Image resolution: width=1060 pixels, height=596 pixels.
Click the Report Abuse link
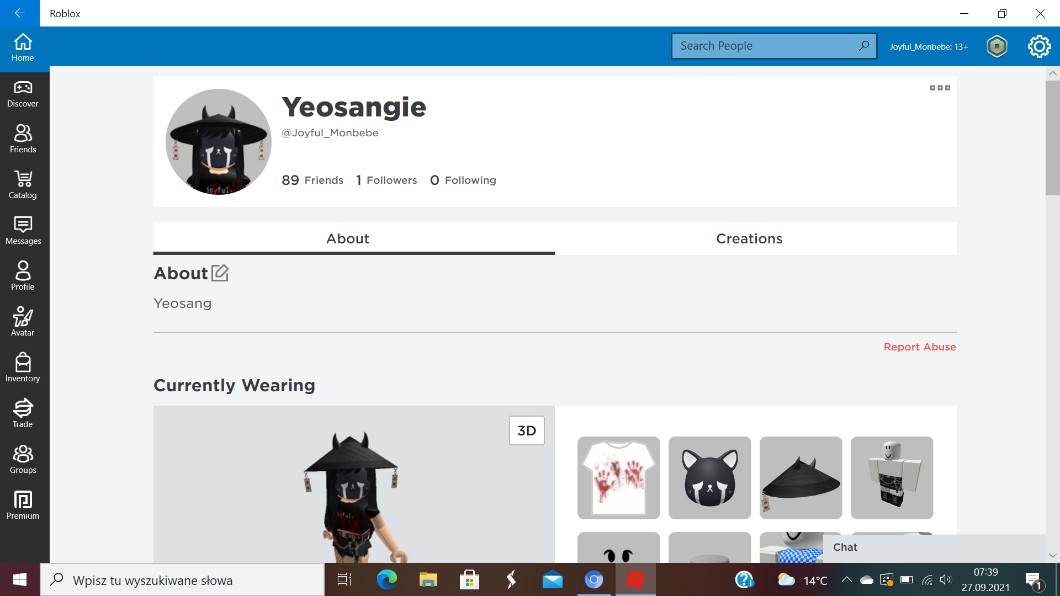pos(919,347)
